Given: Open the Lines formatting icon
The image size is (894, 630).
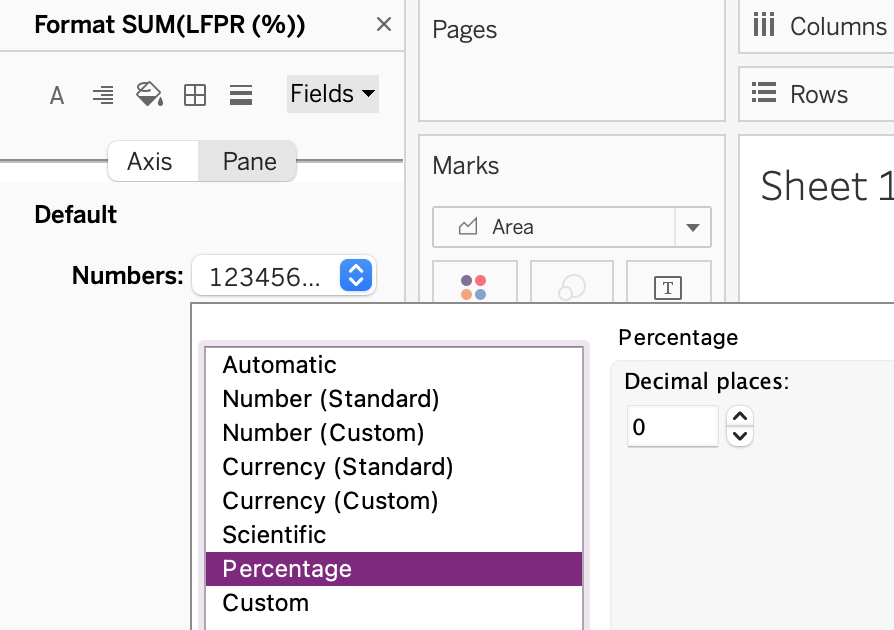Looking at the screenshot, I should [x=240, y=95].
